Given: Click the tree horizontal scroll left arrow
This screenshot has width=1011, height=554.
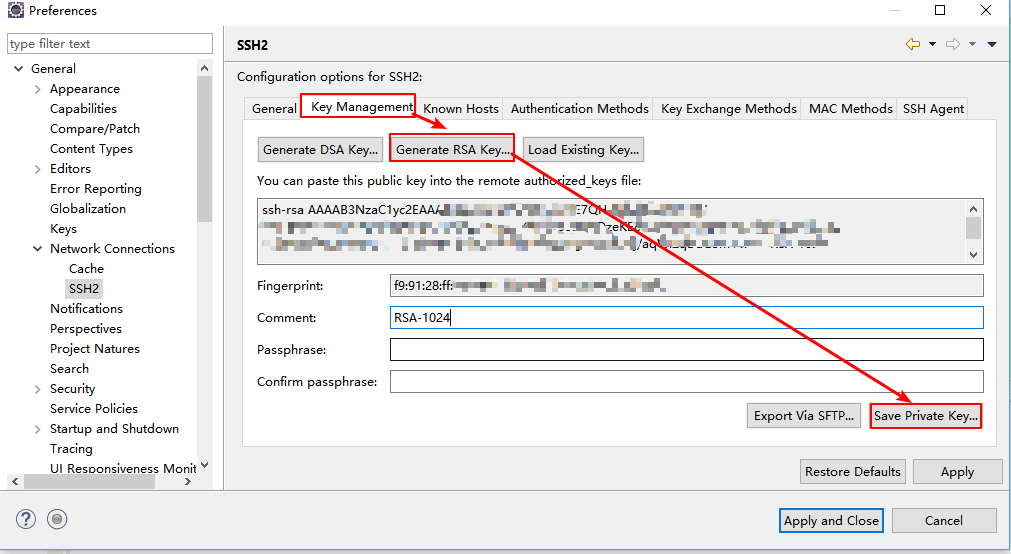Looking at the screenshot, I should point(15,482).
